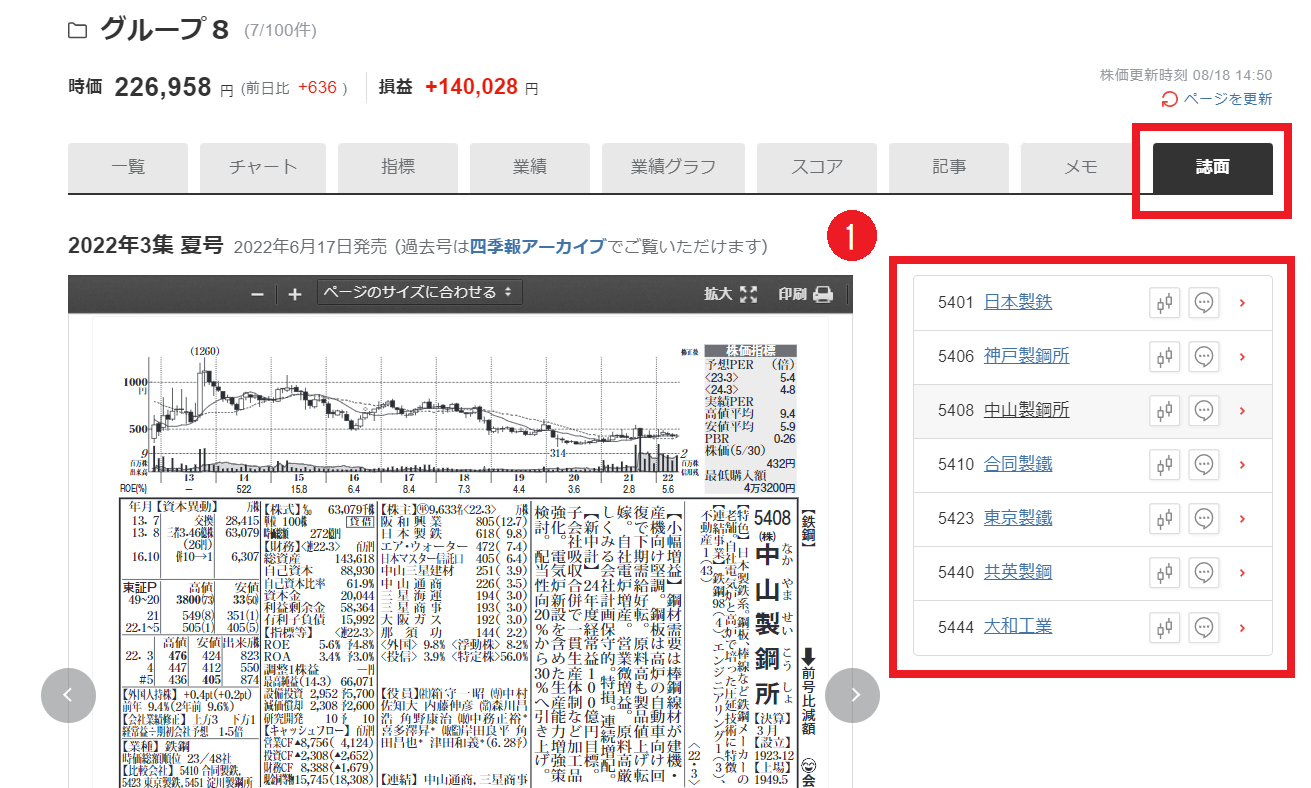Click 印刷 print button in viewer
This screenshot has height=788, width=1311.
806,294
